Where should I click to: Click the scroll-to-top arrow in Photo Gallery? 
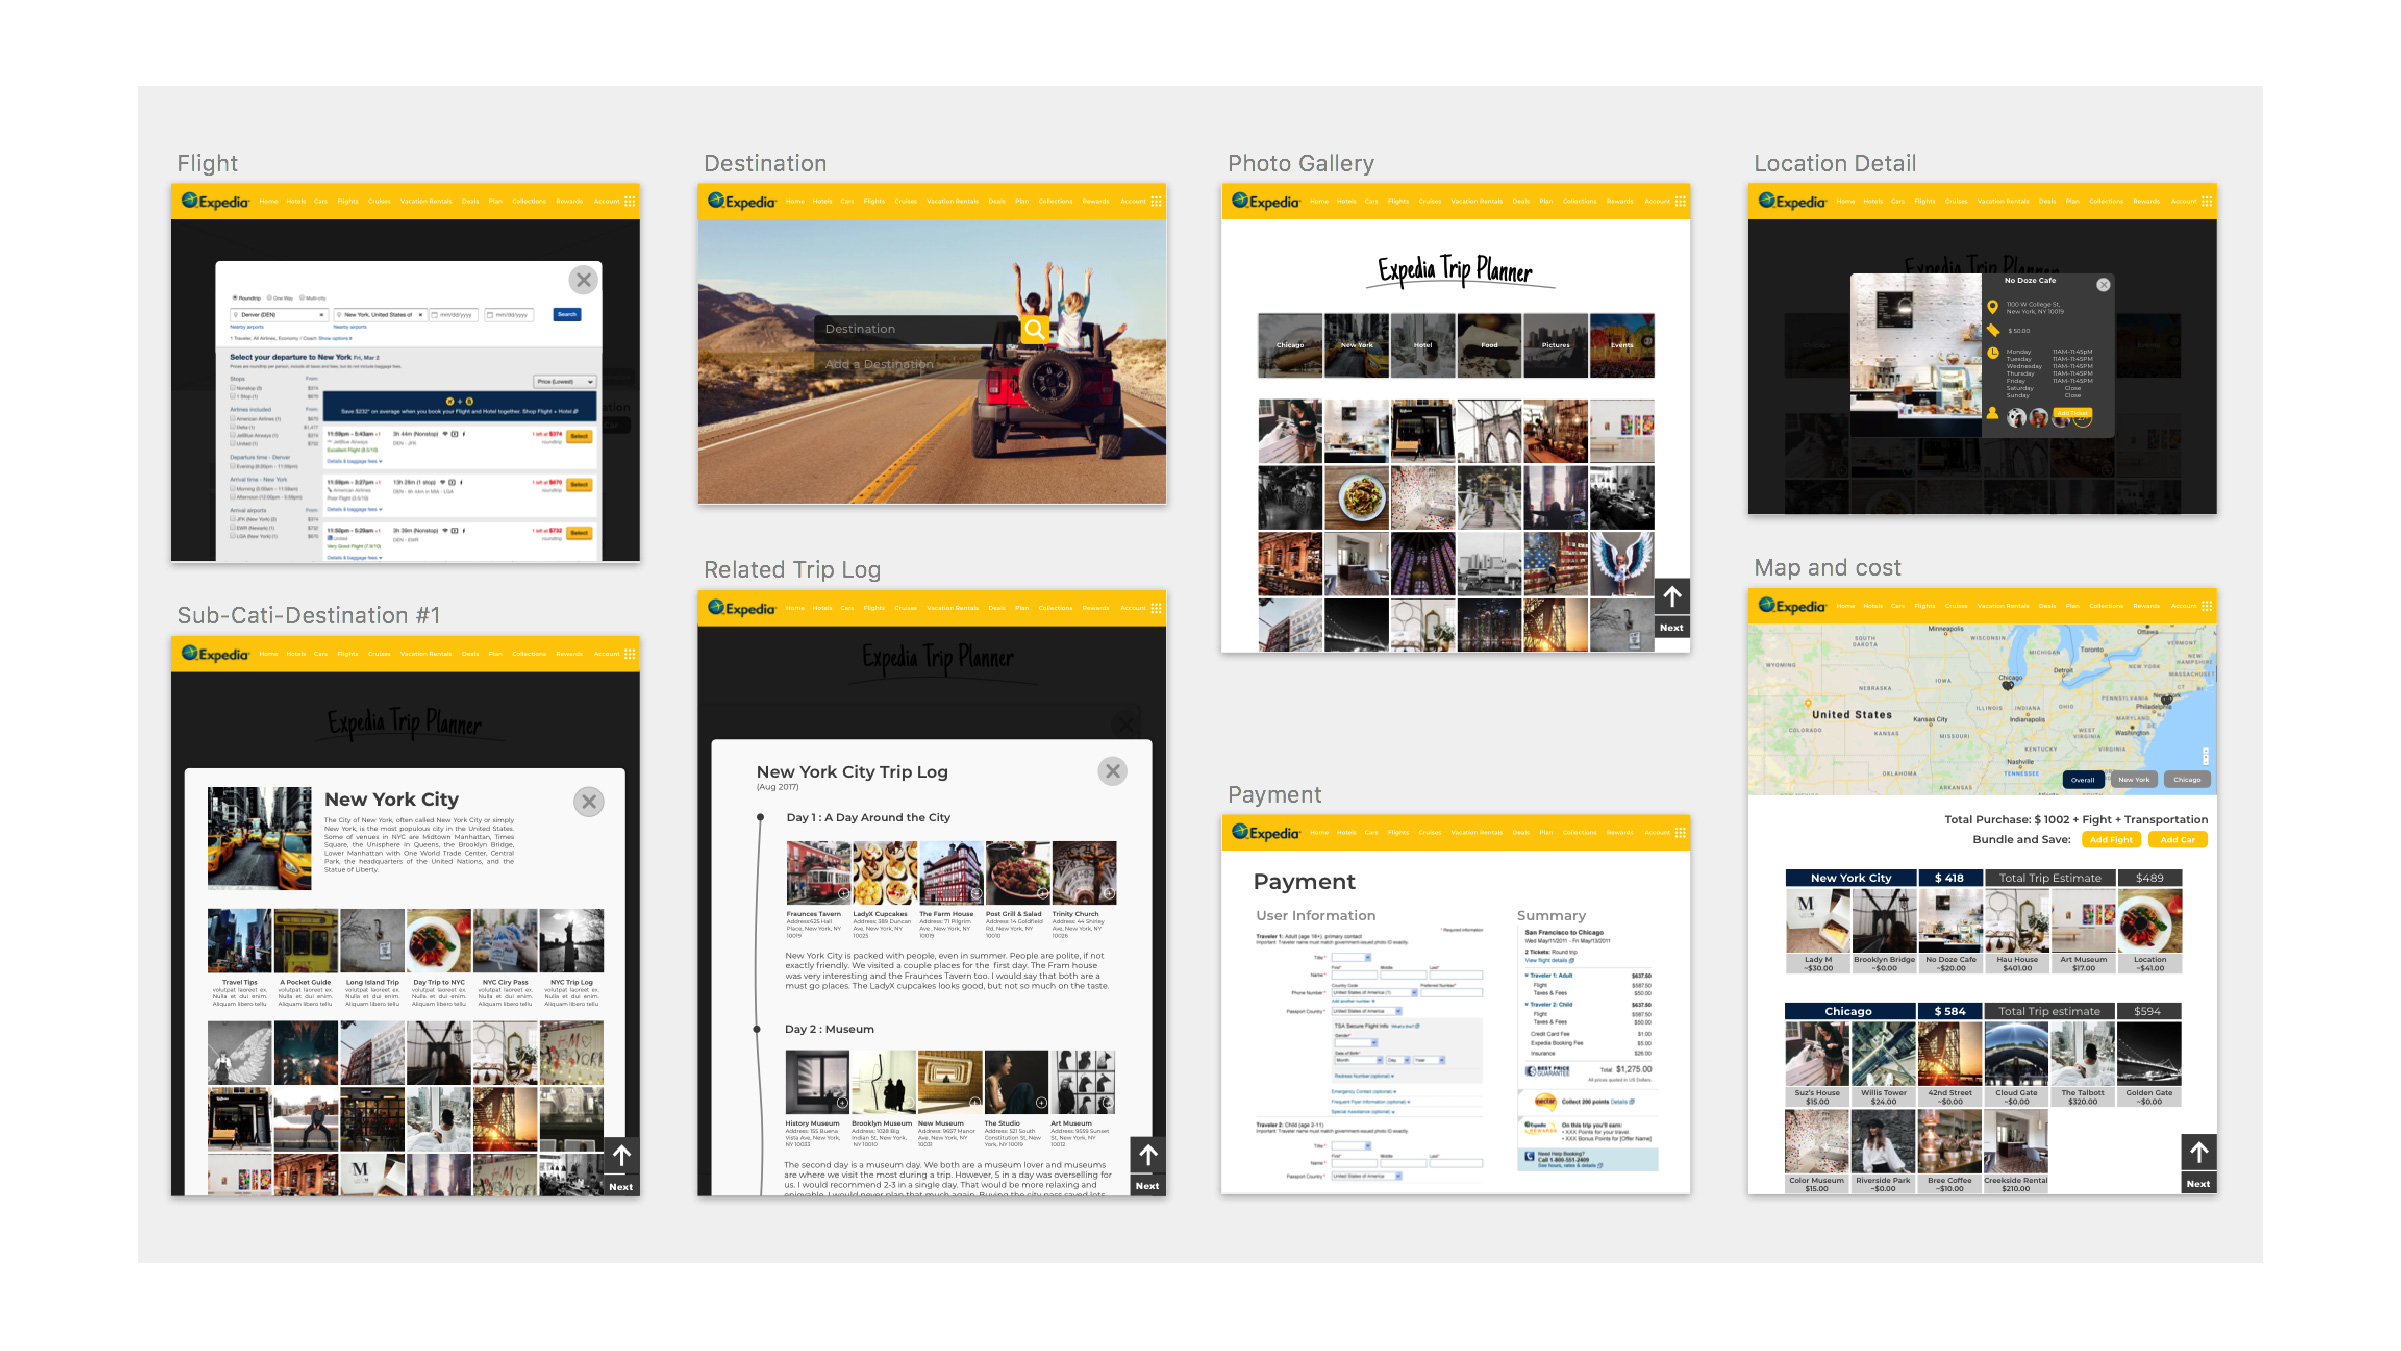pyautogui.click(x=1672, y=597)
